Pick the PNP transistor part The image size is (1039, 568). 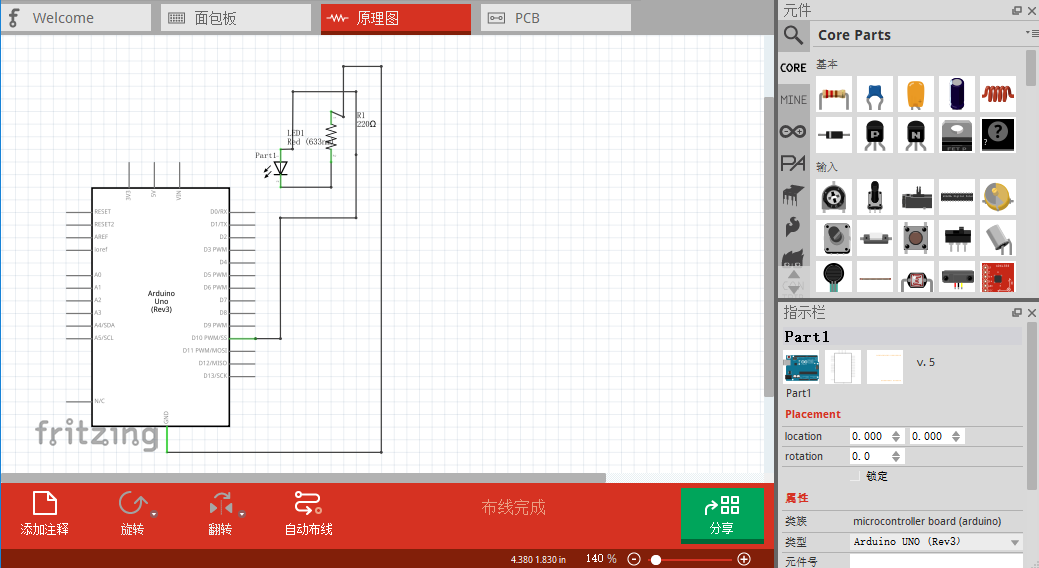(x=875, y=135)
